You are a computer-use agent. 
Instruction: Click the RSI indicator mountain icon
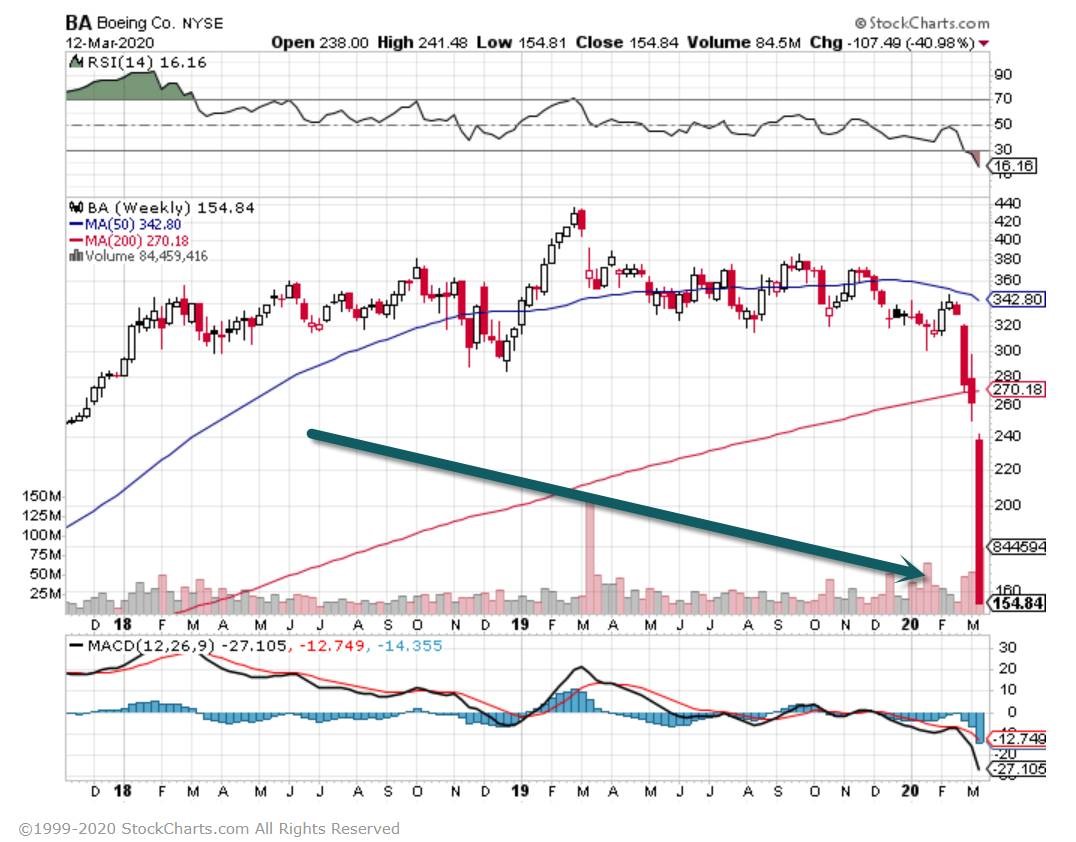point(75,62)
